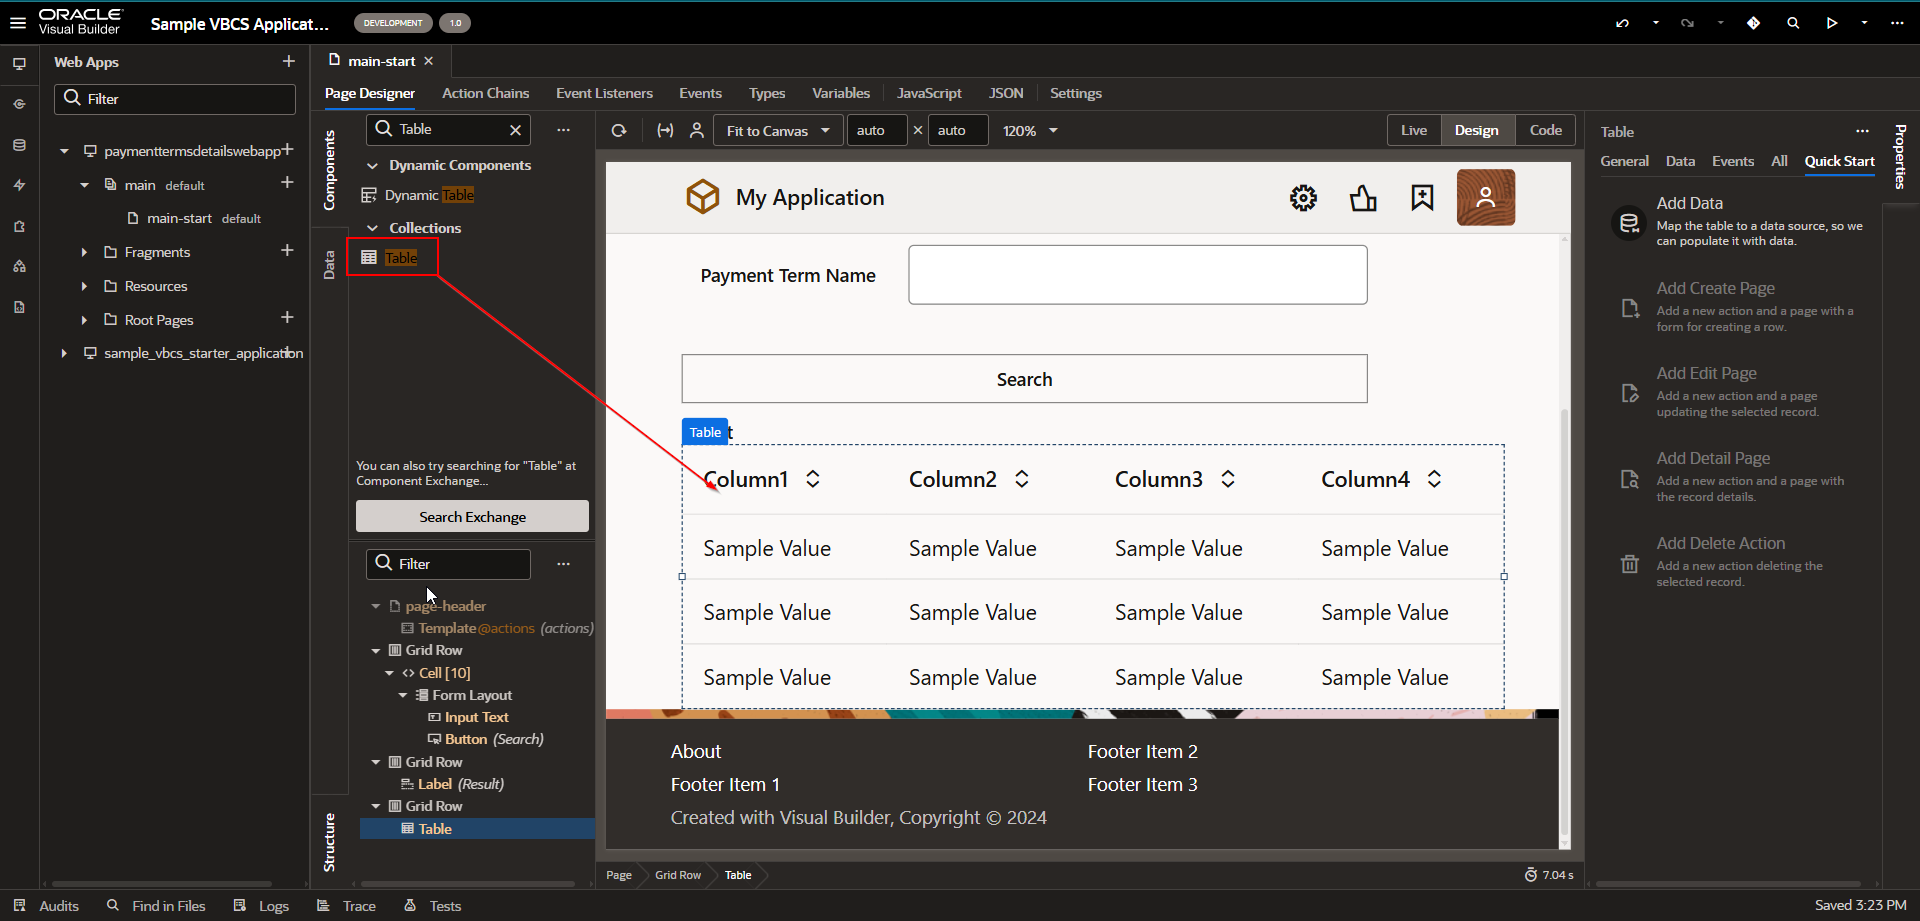Screen dimensions: 1920x921
Task: Expand the Resources tree node
Action: [x=84, y=286]
